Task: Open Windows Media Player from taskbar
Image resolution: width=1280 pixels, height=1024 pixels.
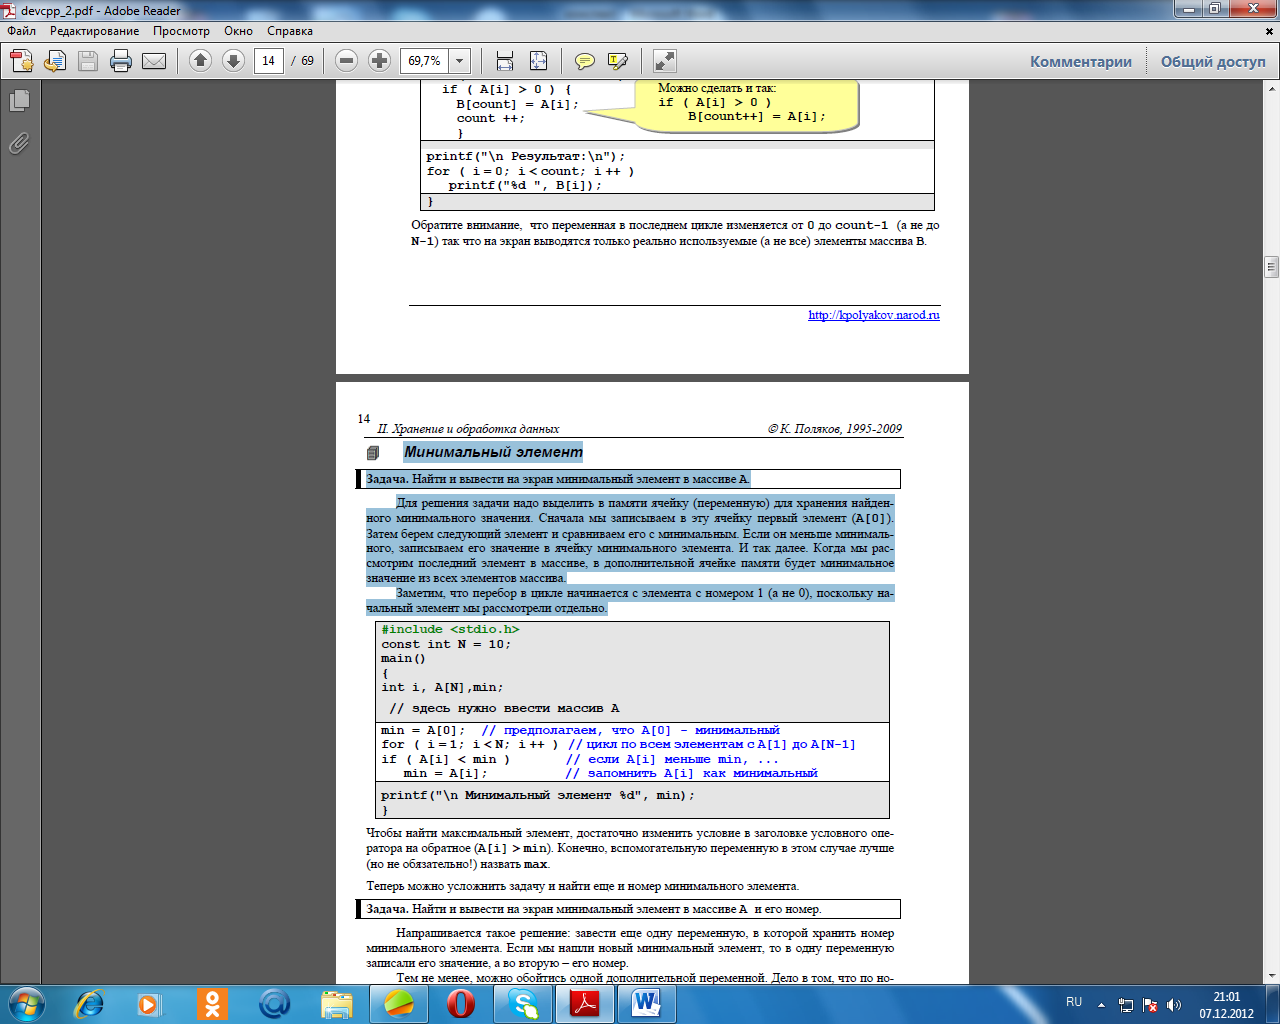Action: point(150,1003)
